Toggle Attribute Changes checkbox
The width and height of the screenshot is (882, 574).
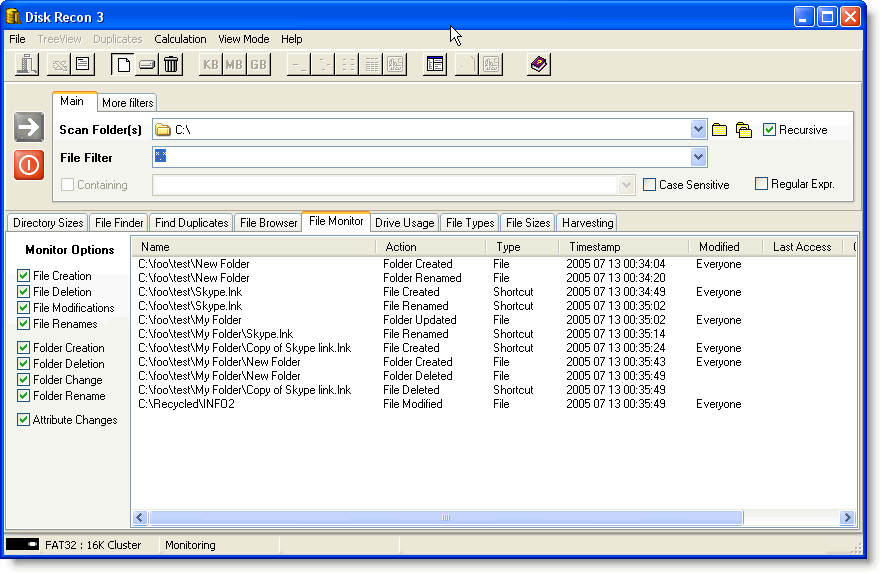point(23,419)
